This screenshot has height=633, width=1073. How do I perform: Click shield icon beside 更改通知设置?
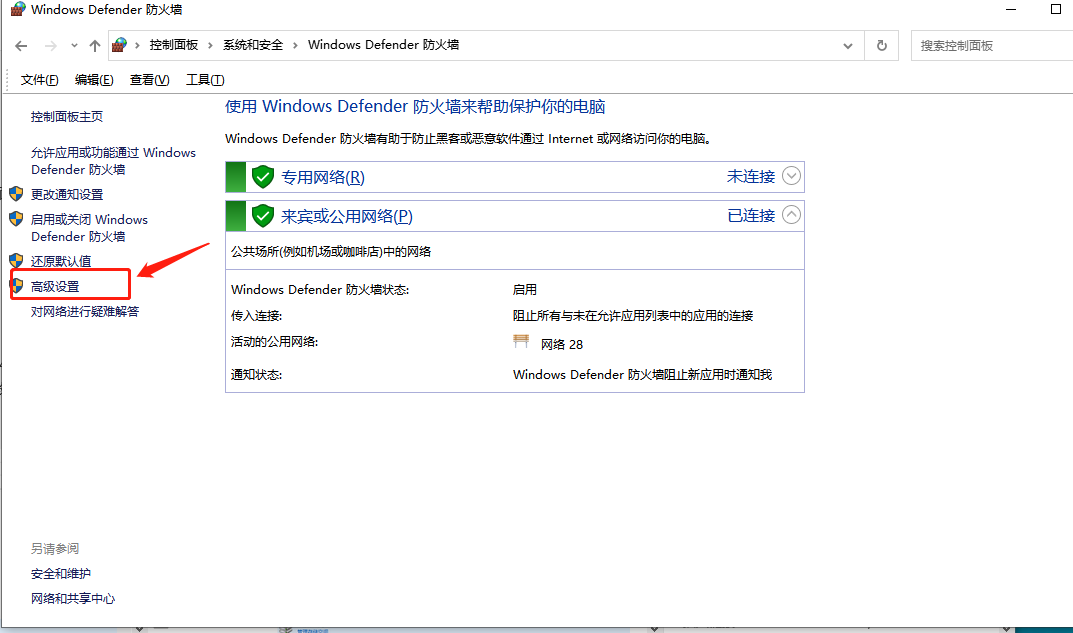tap(16, 194)
